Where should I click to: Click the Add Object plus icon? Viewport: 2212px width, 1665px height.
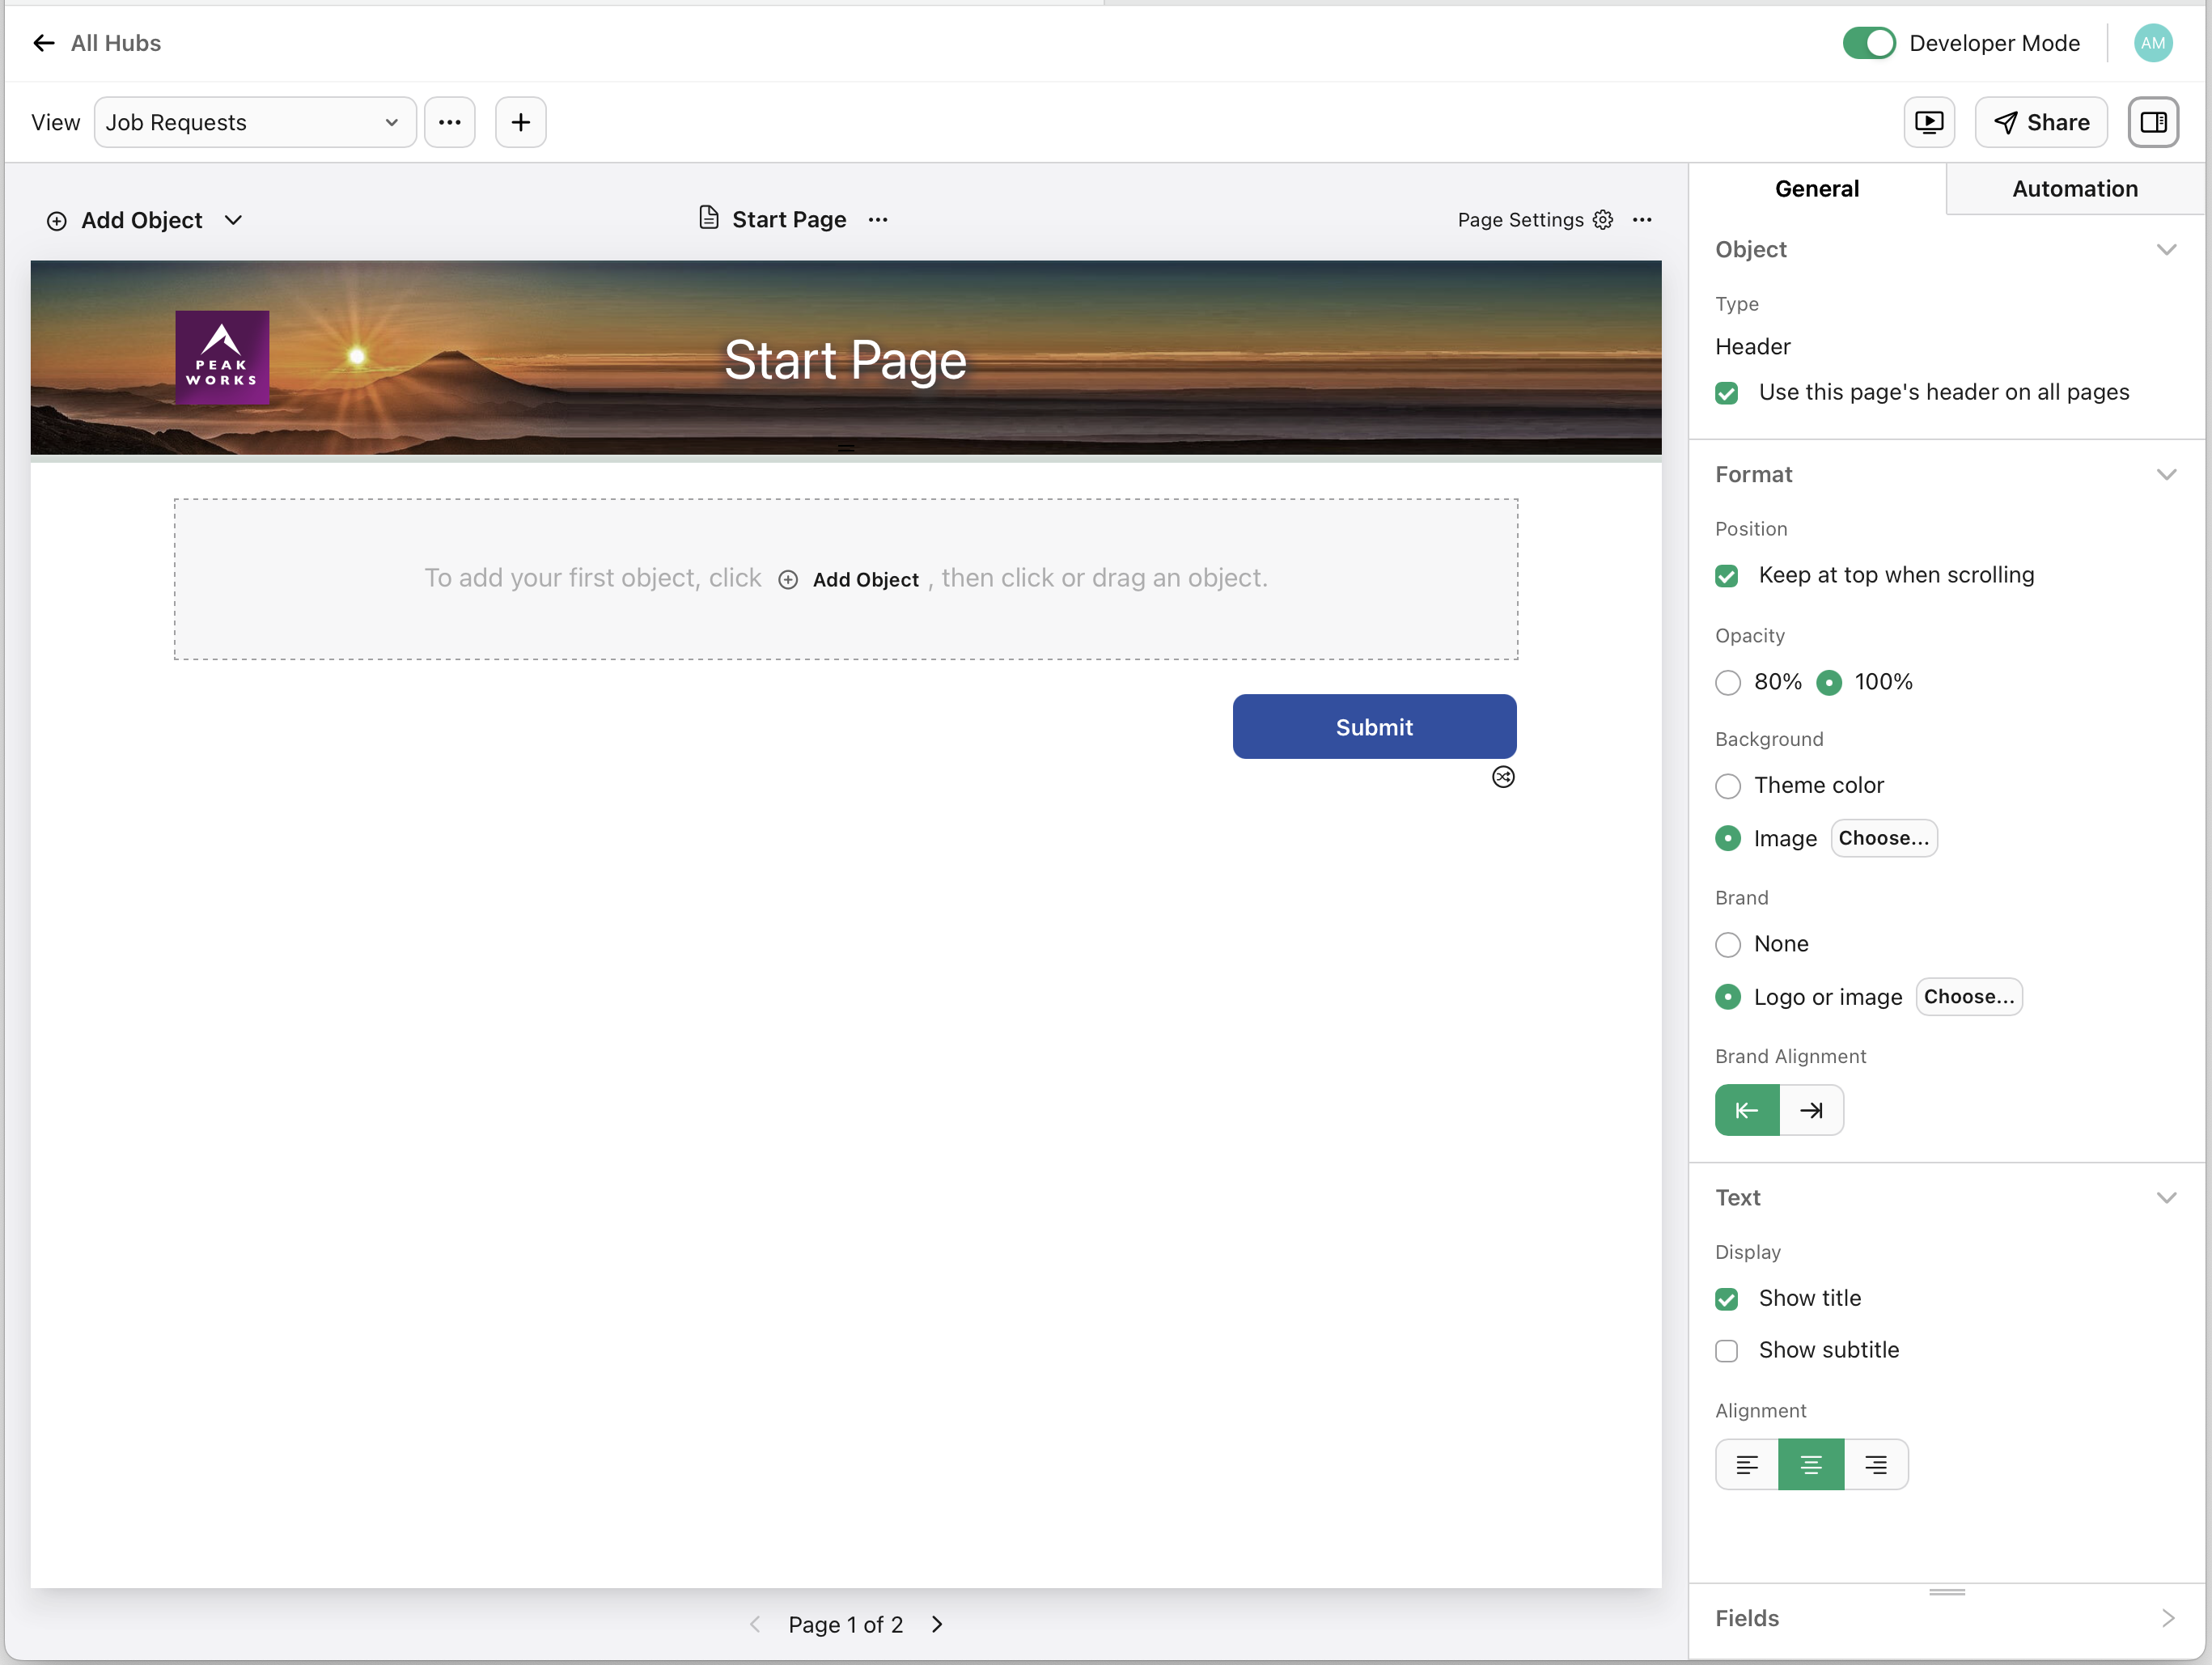57,220
